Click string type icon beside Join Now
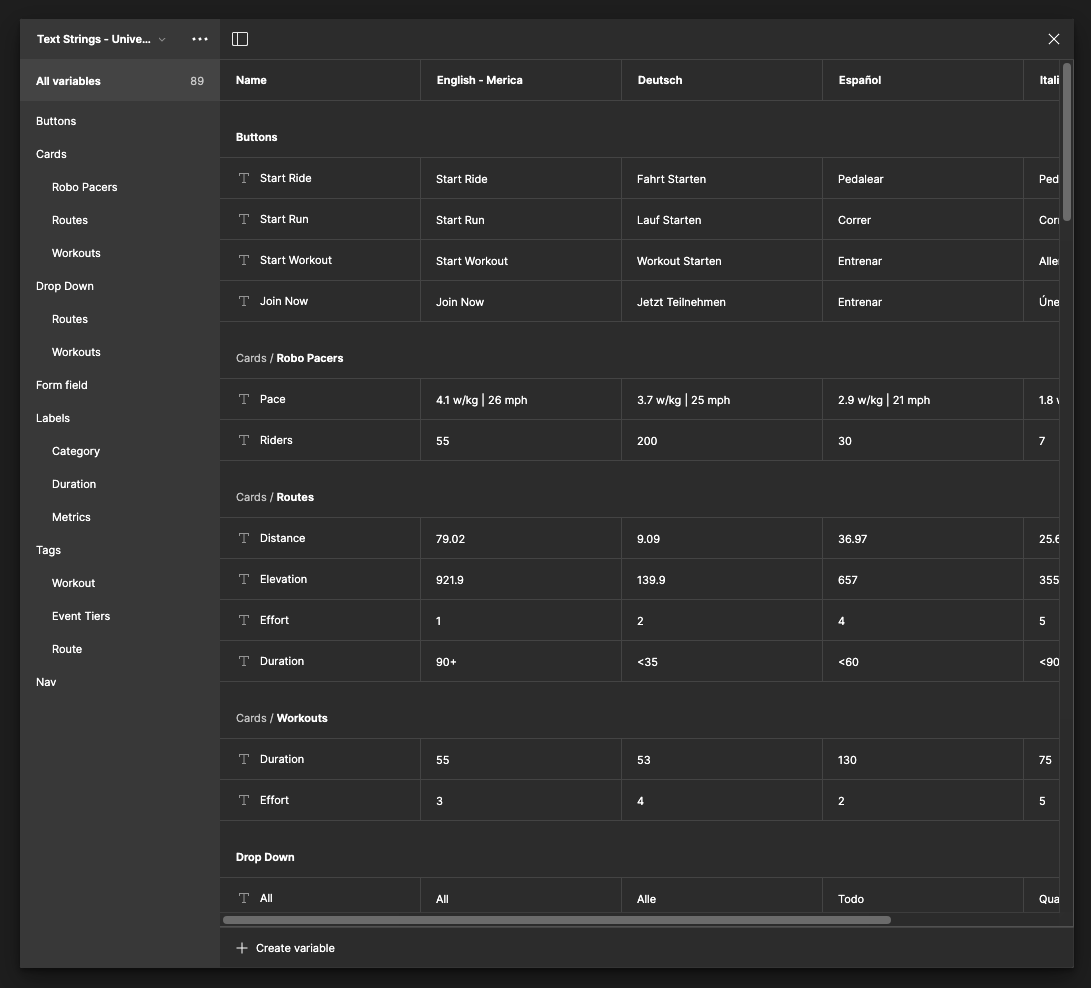Screen dimensions: 1091x988 [244, 301]
